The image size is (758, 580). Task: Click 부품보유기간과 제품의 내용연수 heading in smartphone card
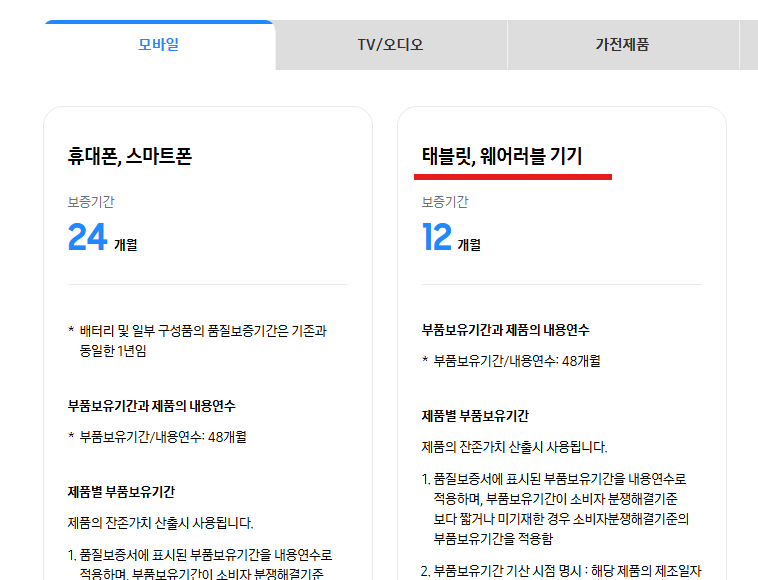coord(152,406)
